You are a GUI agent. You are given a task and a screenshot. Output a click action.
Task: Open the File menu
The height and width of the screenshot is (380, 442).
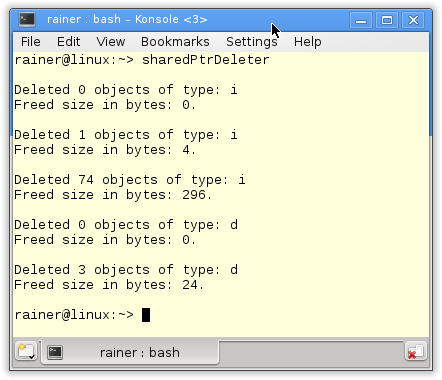point(30,42)
